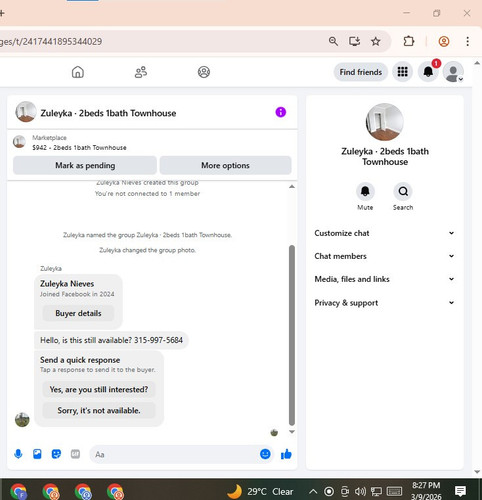Click the browser address bar URL

(x=51, y=42)
